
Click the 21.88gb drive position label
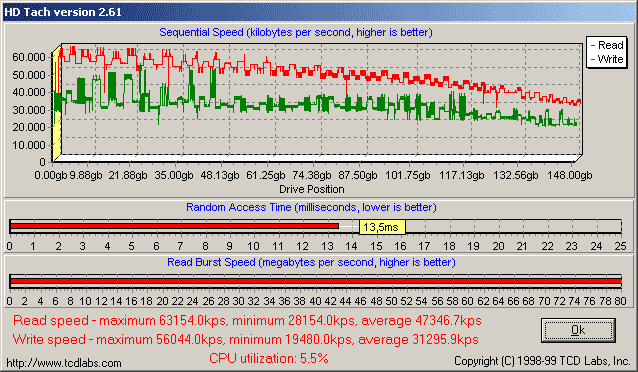coord(128,175)
